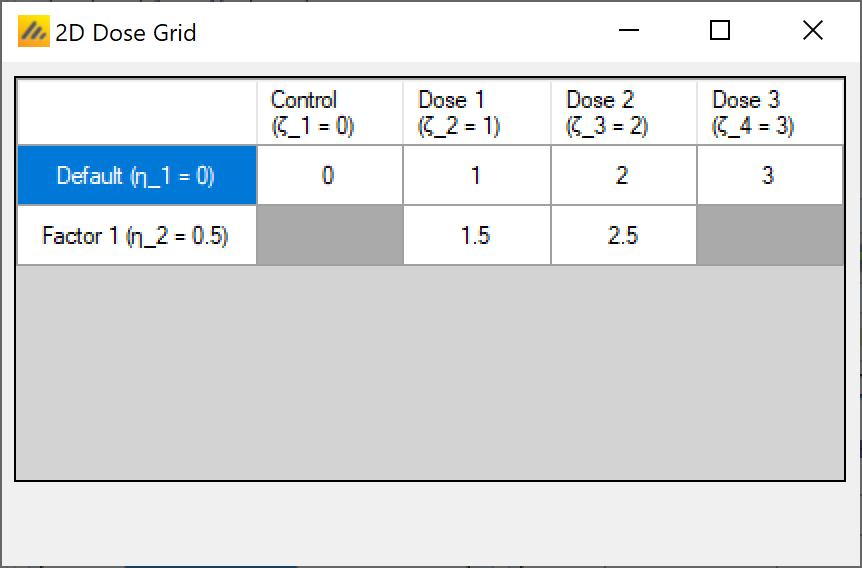Click the empty gray area below the grid
Viewport: 862px width, 568px height.
click(430, 370)
